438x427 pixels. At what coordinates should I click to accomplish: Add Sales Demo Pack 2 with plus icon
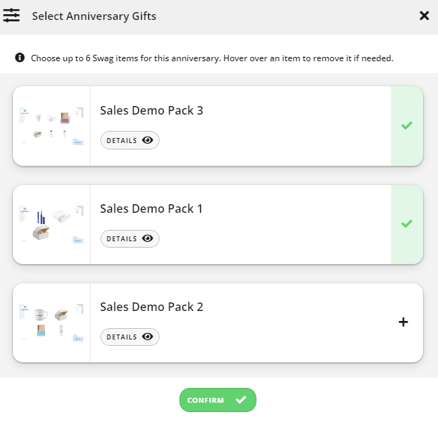click(403, 322)
